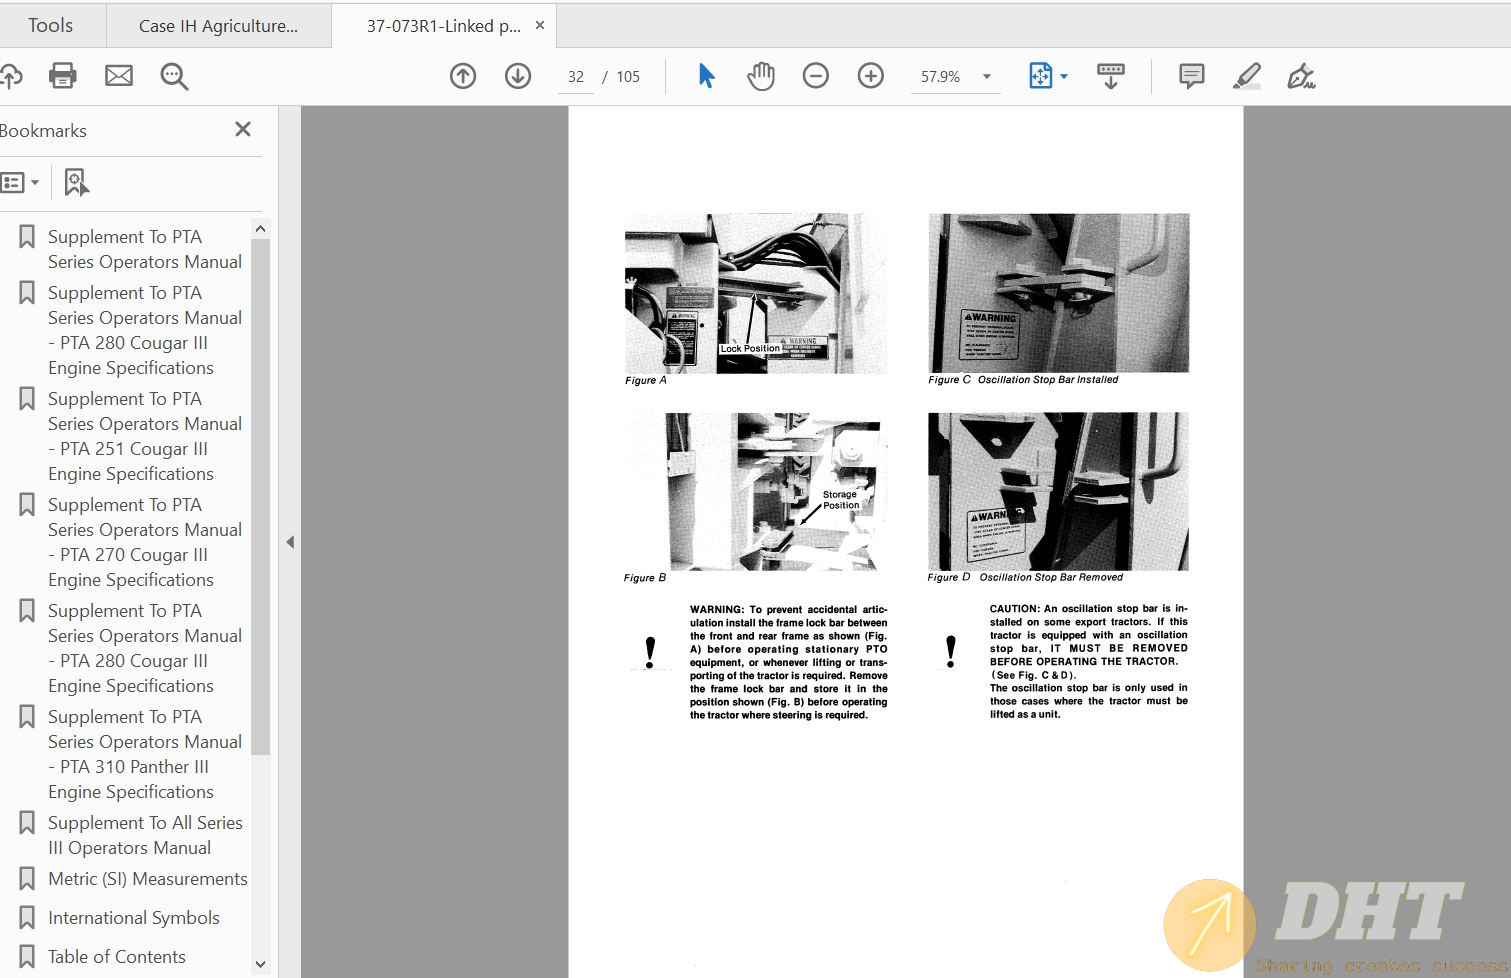The width and height of the screenshot is (1511, 978).
Task: Open first Supplement To PTA Series bookmark
Action: 145,249
